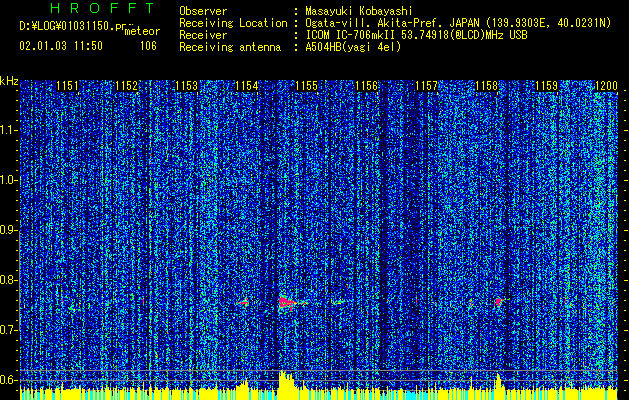Click the 1200 time marker
629x400 pixels.
click(x=606, y=86)
